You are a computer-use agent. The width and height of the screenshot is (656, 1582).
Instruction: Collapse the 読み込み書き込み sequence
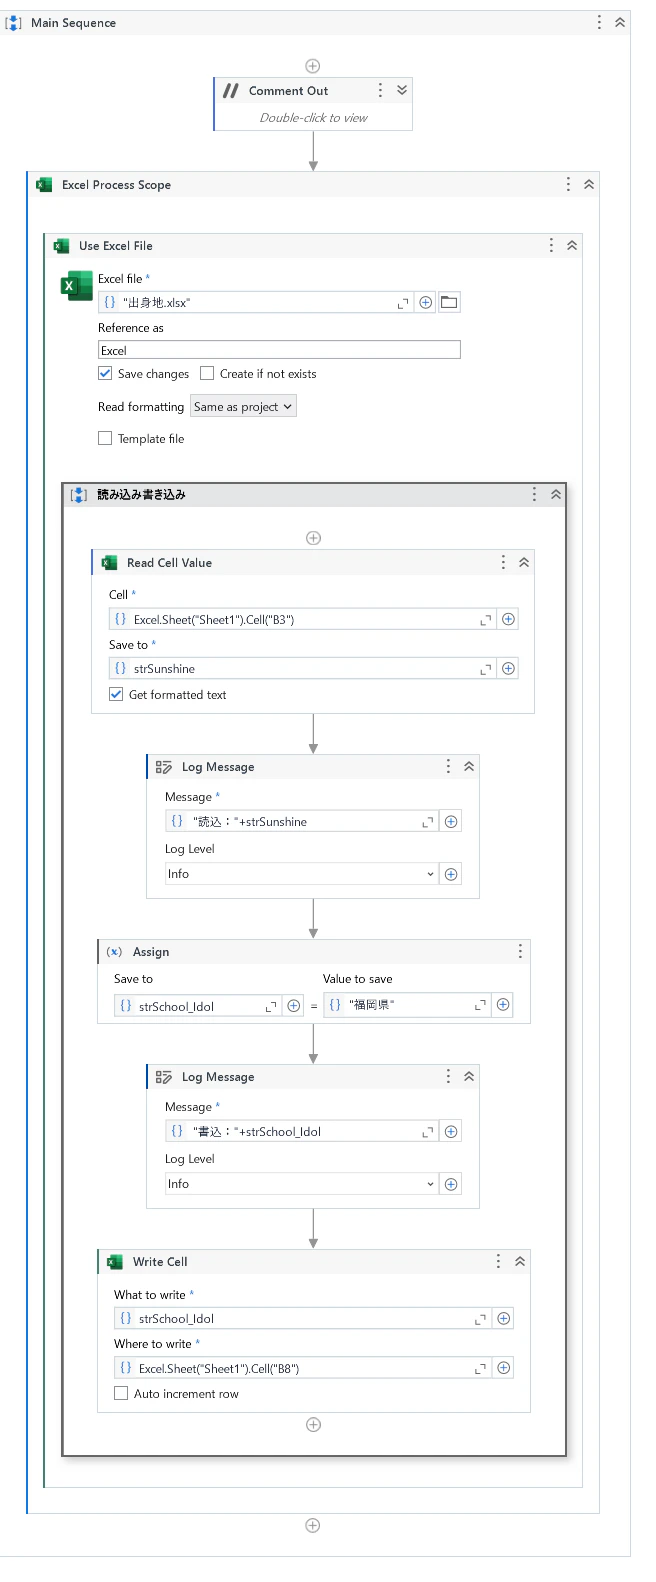tap(556, 494)
